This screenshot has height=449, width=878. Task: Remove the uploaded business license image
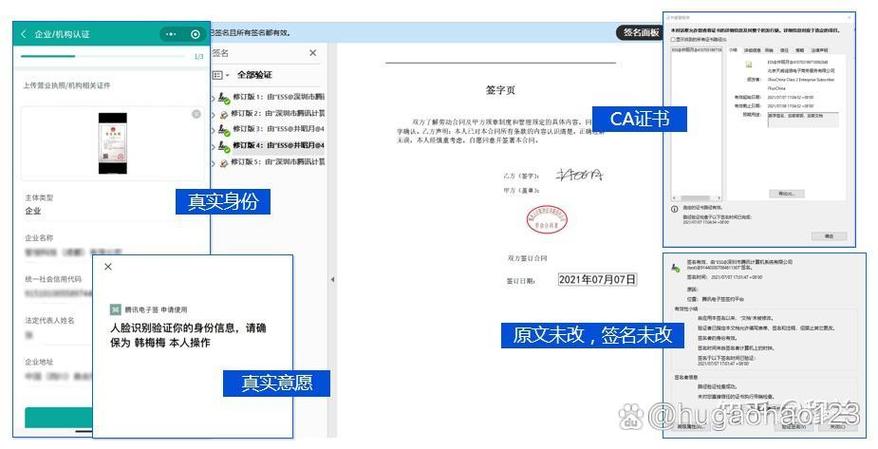[x=196, y=114]
